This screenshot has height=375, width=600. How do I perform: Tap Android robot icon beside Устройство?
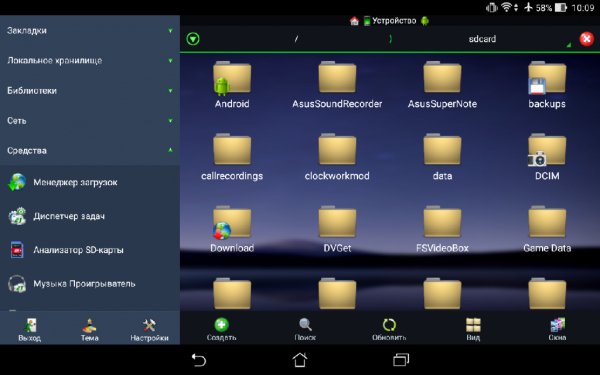tap(425, 21)
